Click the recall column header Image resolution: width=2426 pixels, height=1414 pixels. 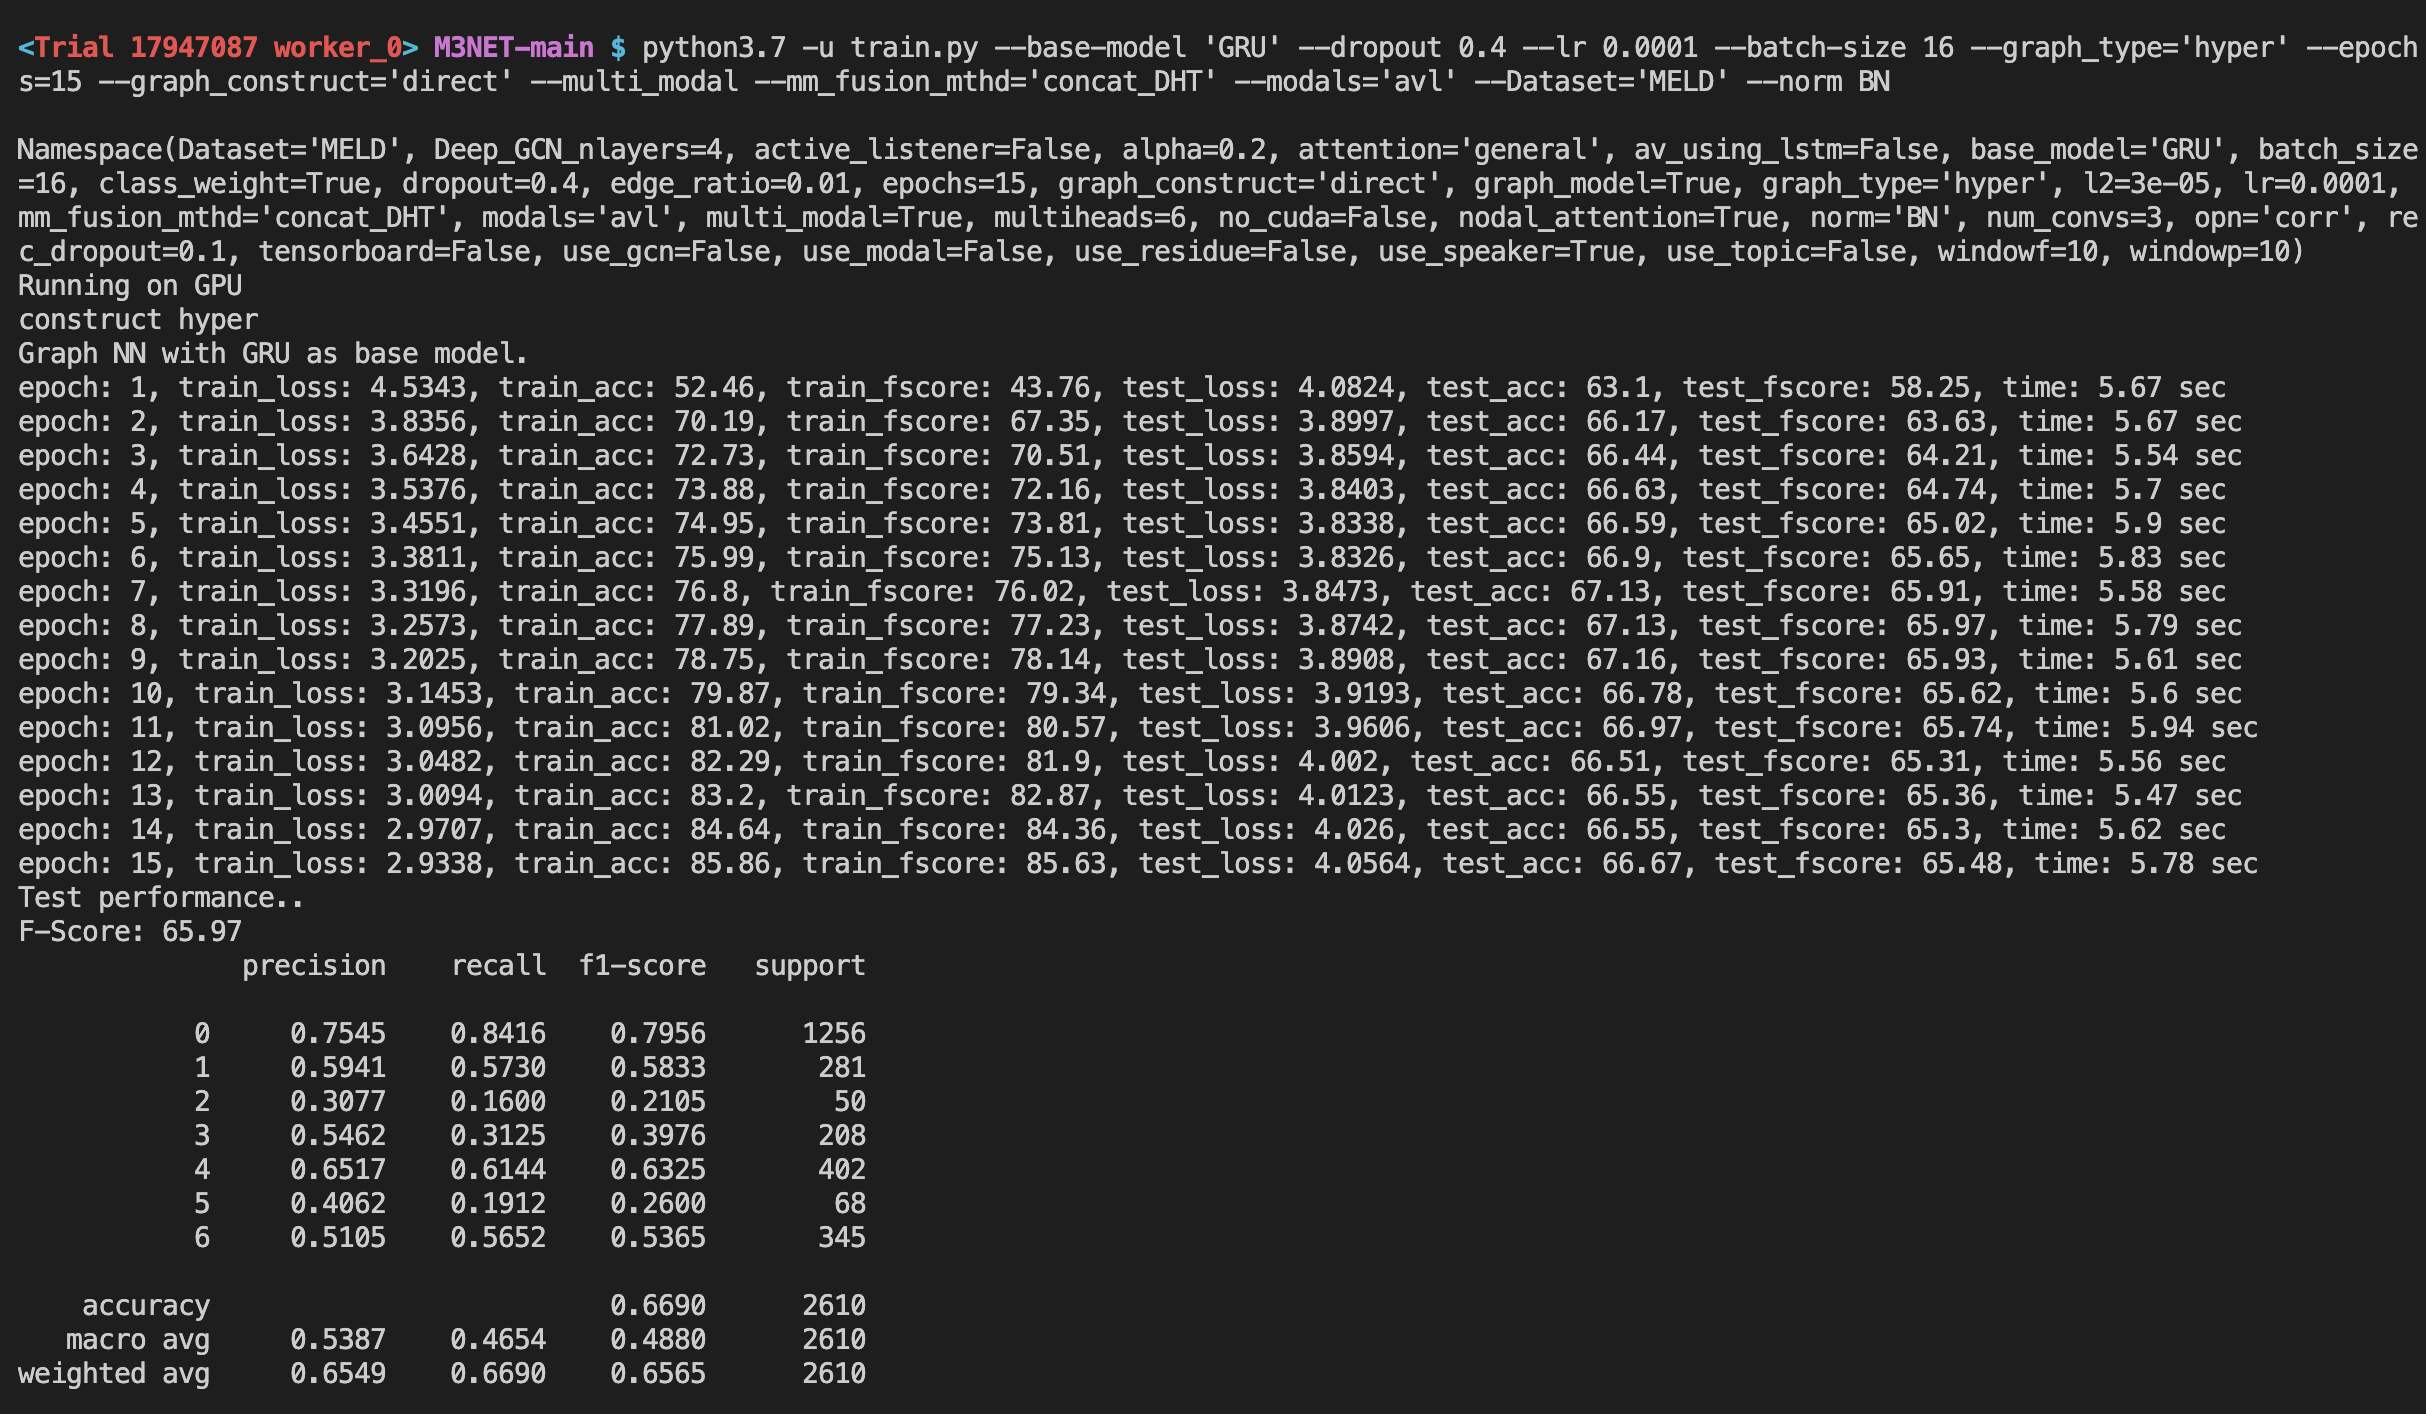pyautogui.click(x=499, y=965)
